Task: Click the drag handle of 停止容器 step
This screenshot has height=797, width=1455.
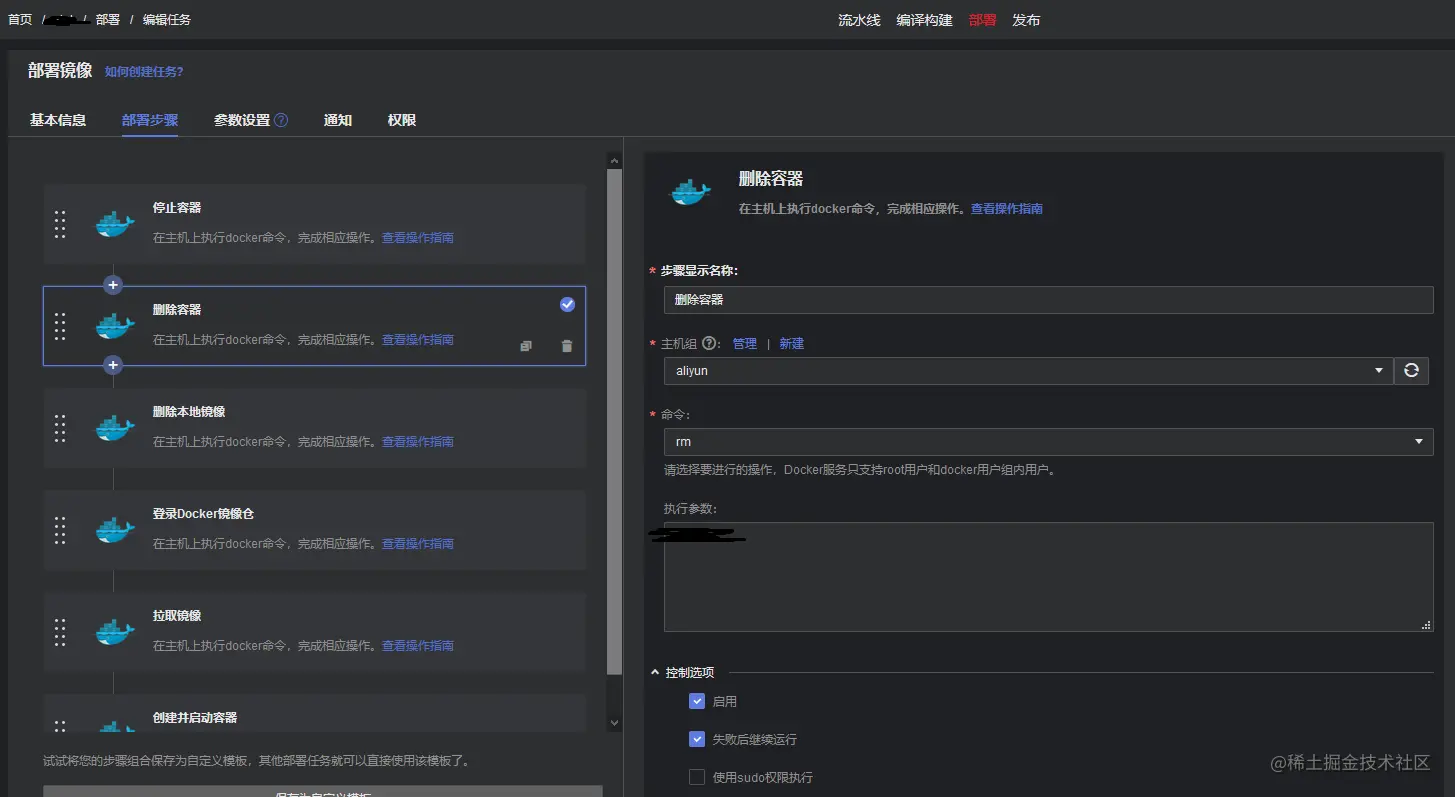Action: coord(60,224)
